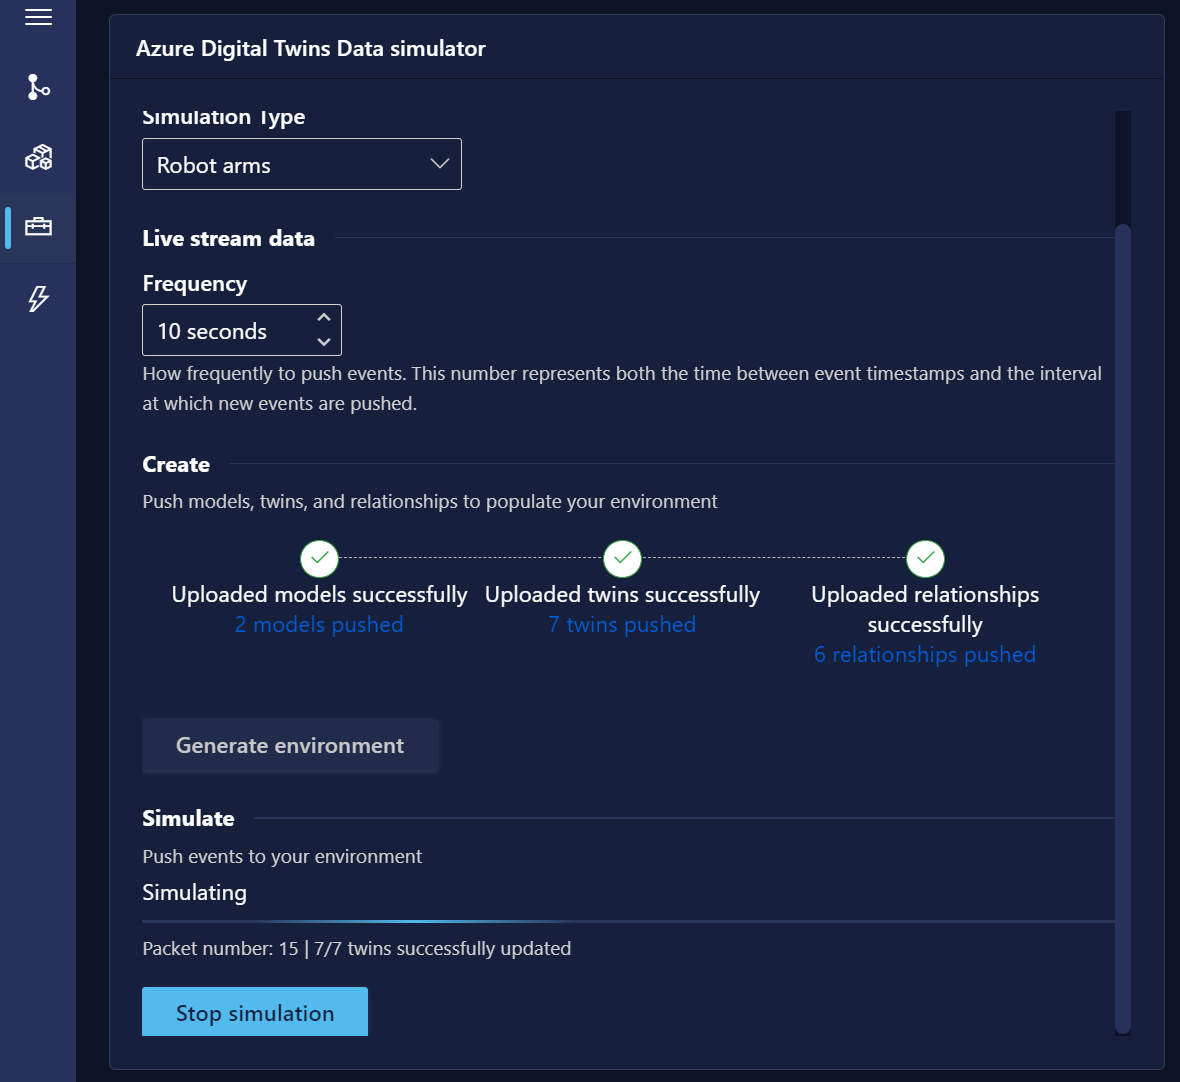The width and height of the screenshot is (1180, 1082).
Task: Increase frequency with the up arrow
Action: (324, 318)
